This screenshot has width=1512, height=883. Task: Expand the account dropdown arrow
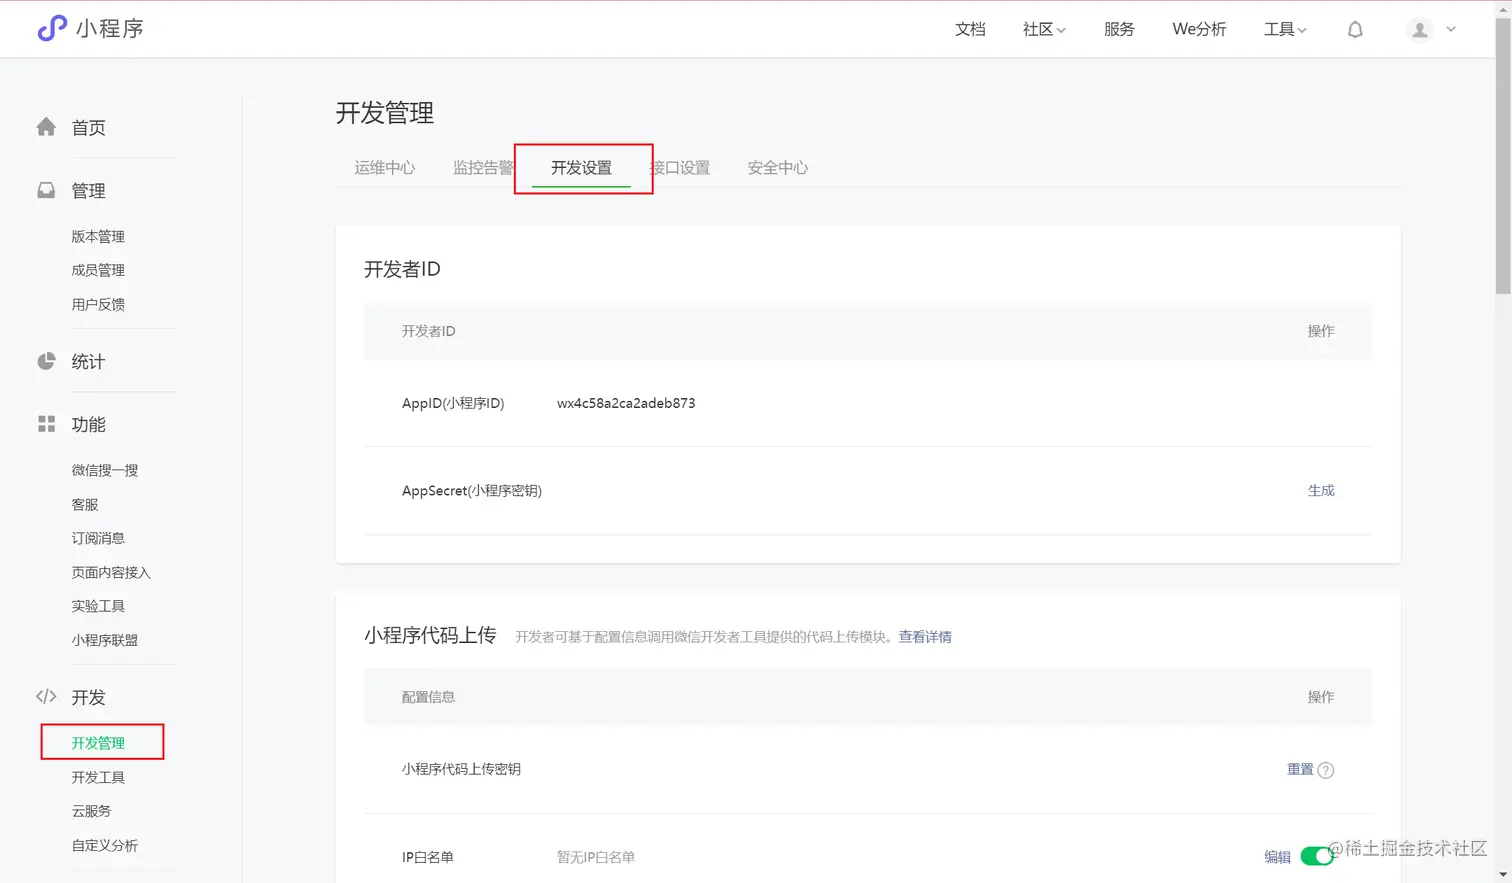coord(1451,29)
